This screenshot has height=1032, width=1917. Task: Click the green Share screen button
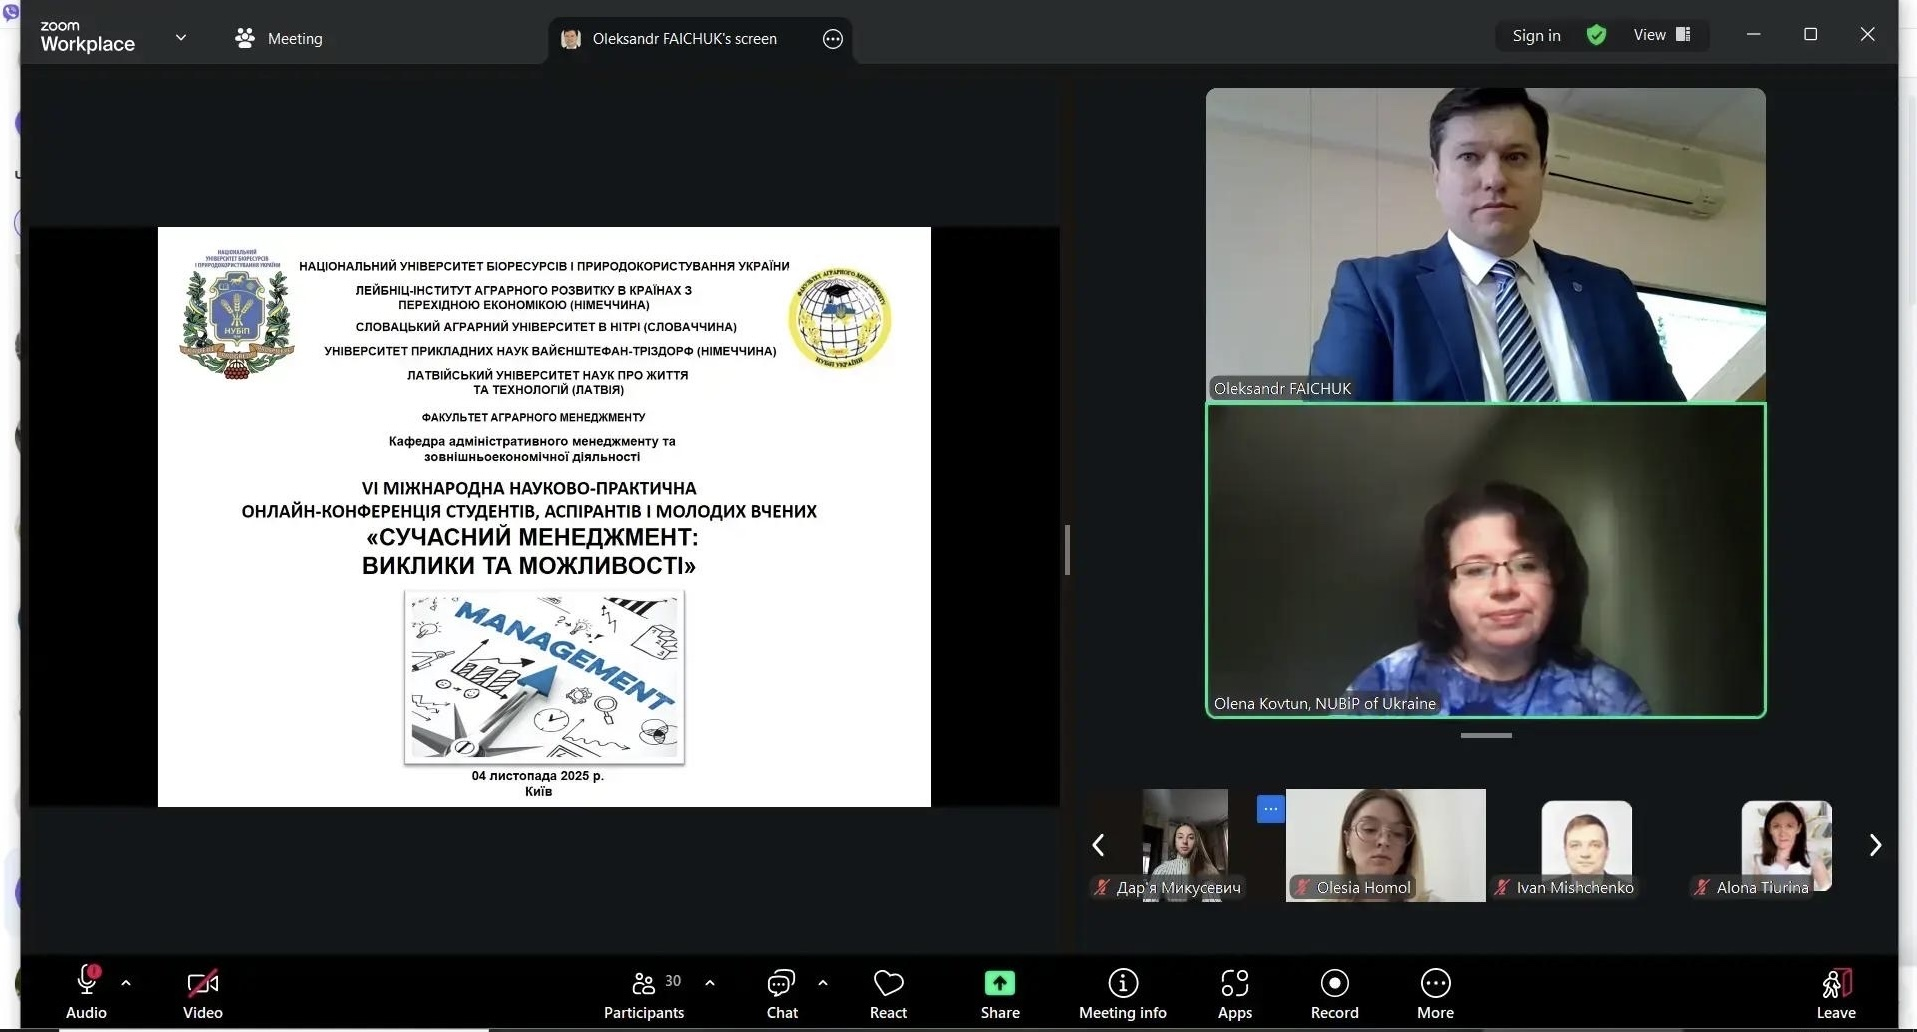point(1000,992)
